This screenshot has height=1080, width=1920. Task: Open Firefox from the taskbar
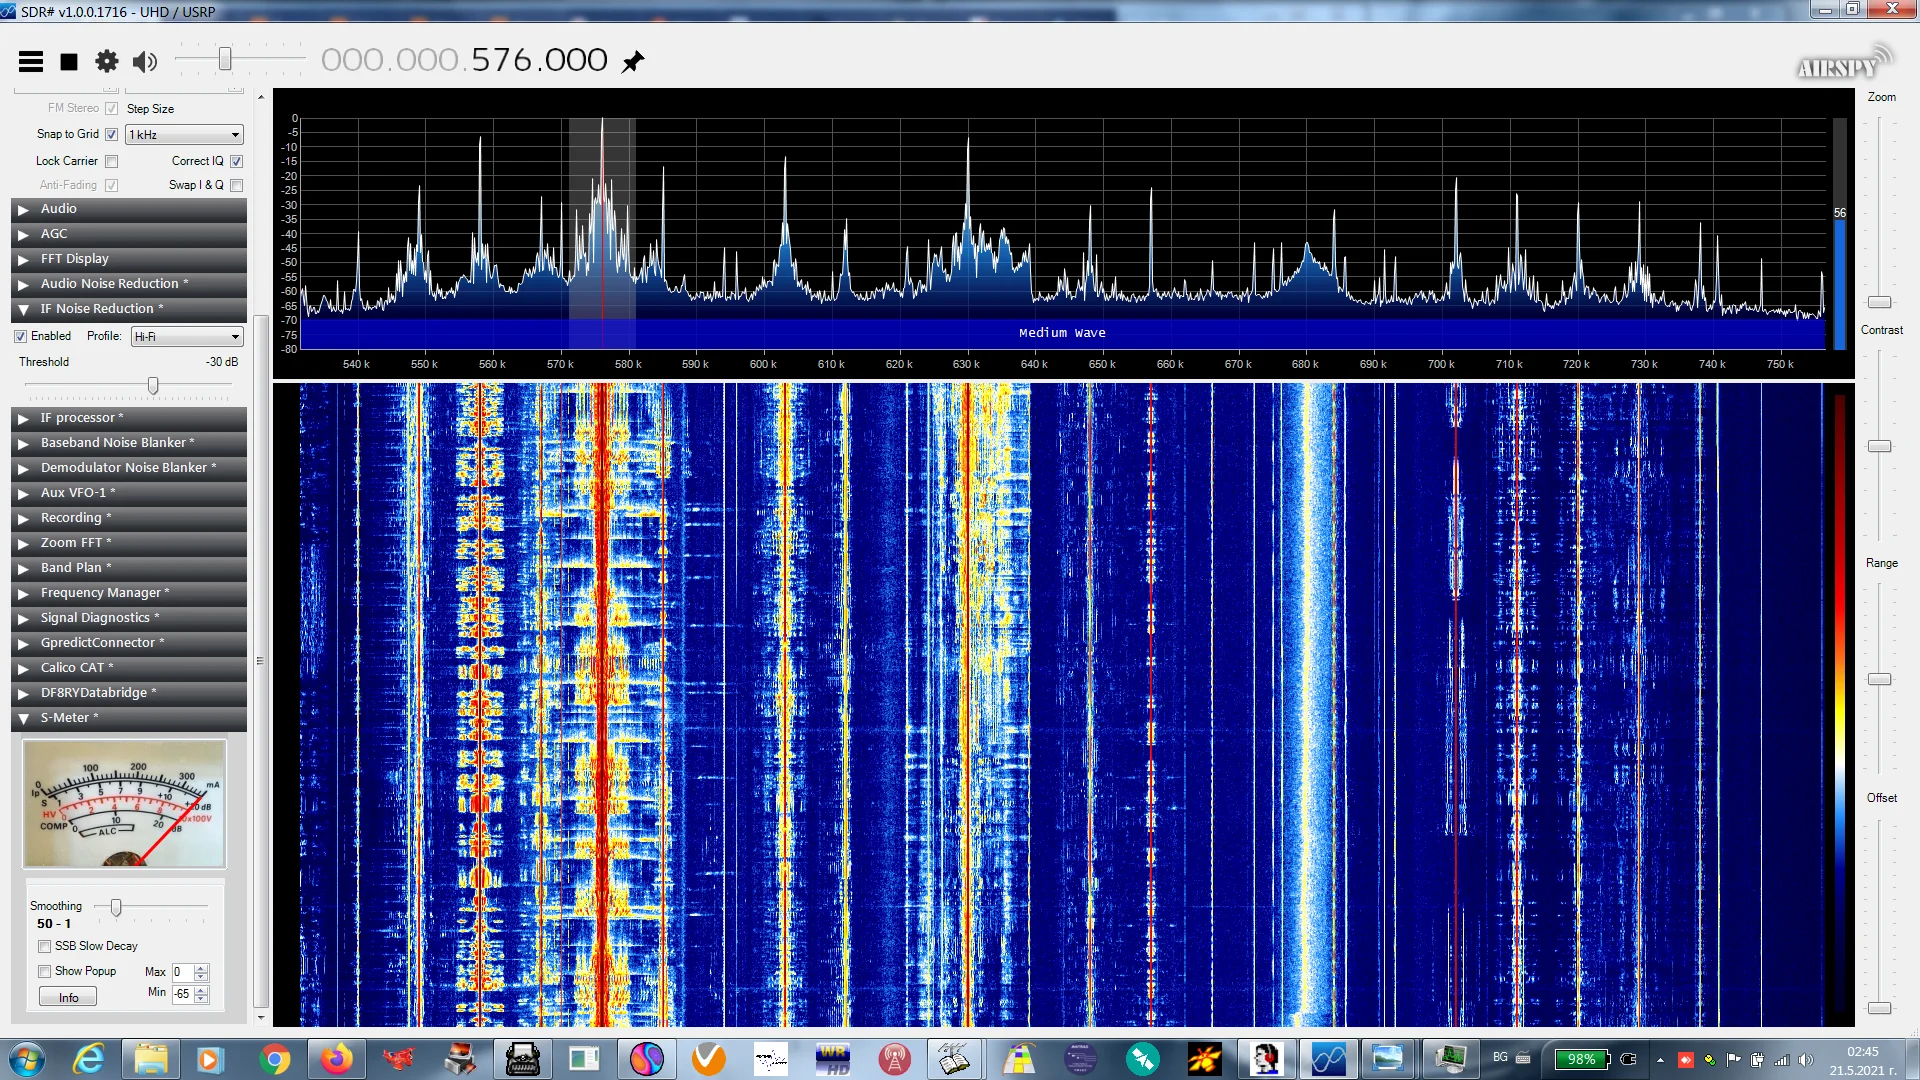(337, 1059)
